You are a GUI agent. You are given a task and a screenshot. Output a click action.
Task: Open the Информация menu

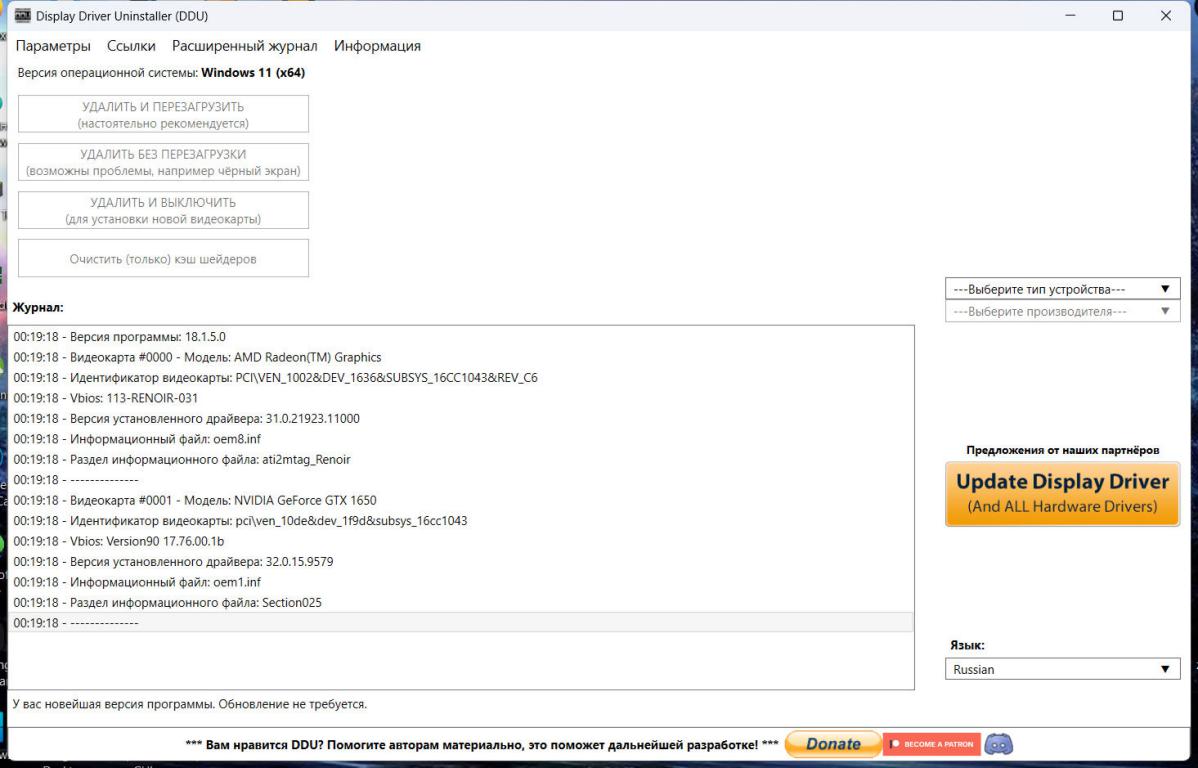(x=377, y=46)
